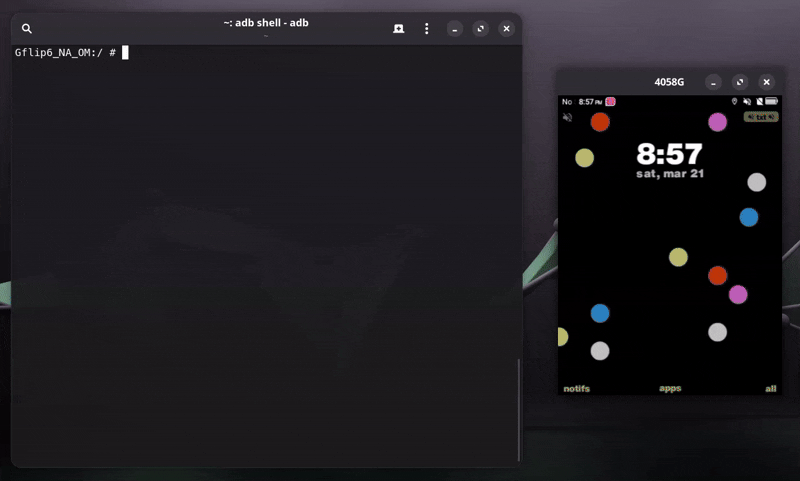Click the '8:57 PM' status bar time
Image resolution: width=800 pixels, height=481 pixels.
tap(590, 102)
